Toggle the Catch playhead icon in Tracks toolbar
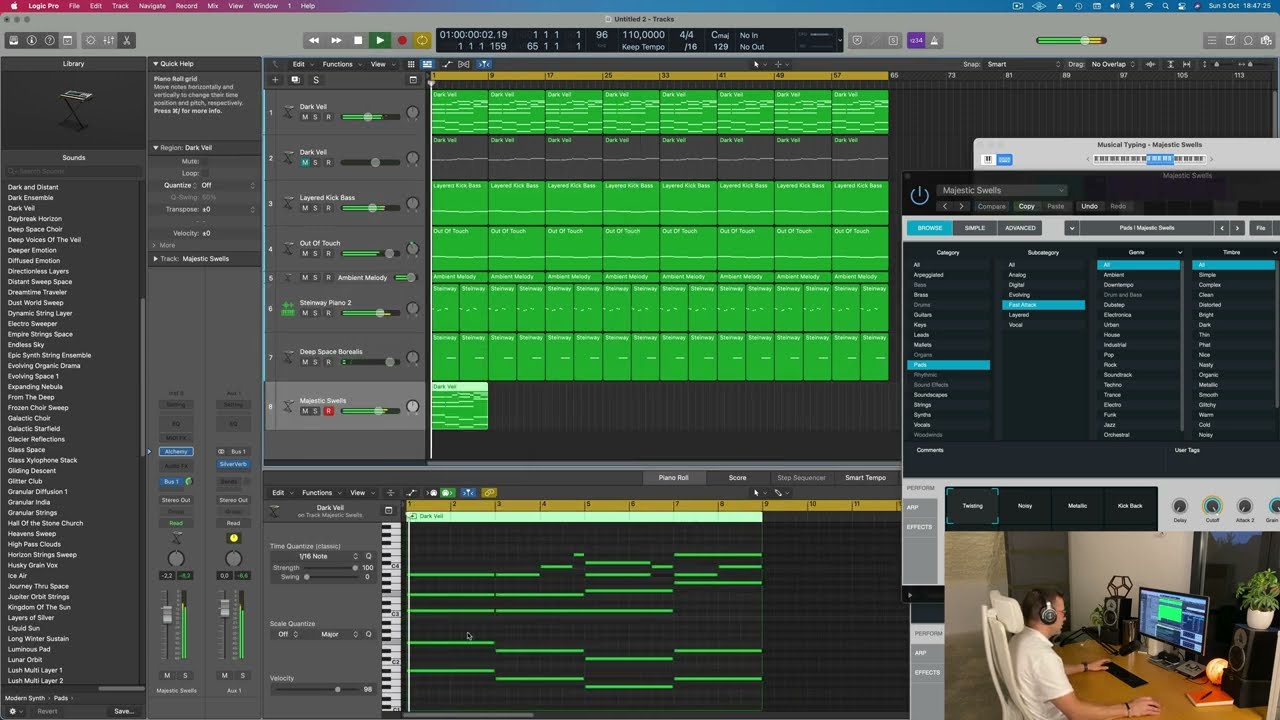This screenshot has width=1280, height=720. 484,64
